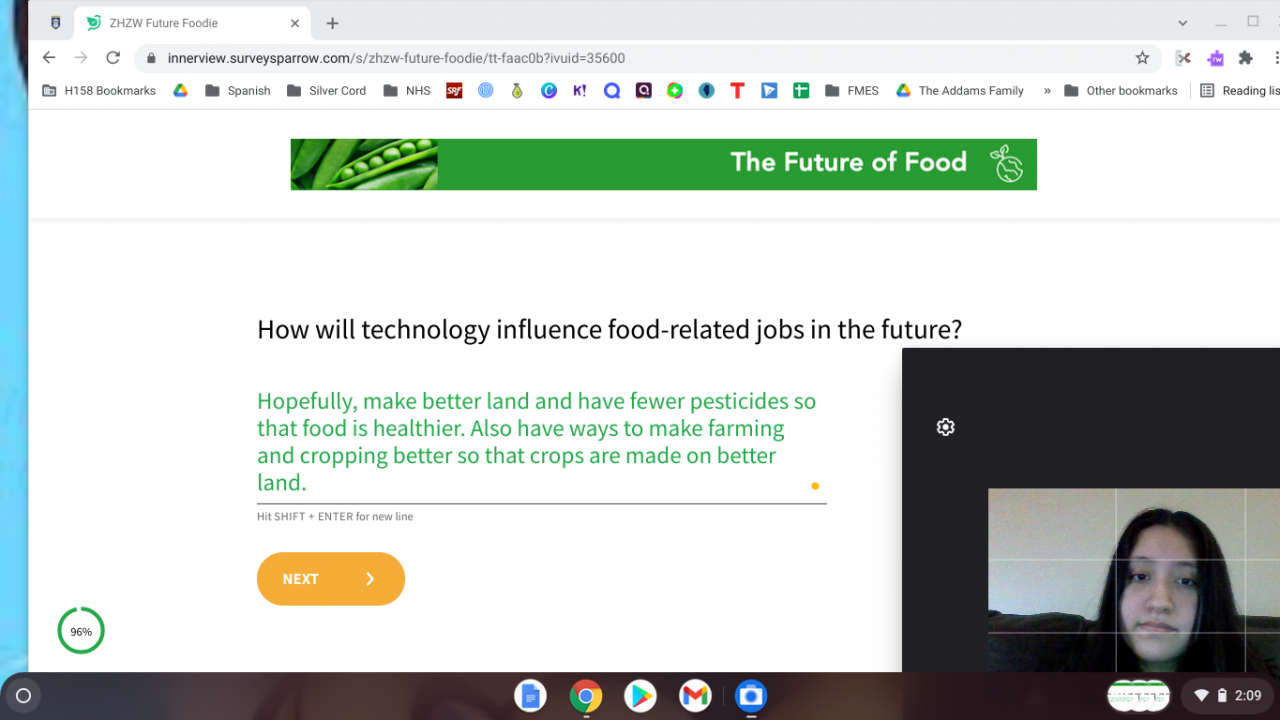This screenshot has width=1280, height=720.
Task: Open a new browser tab
Action: tap(333, 23)
